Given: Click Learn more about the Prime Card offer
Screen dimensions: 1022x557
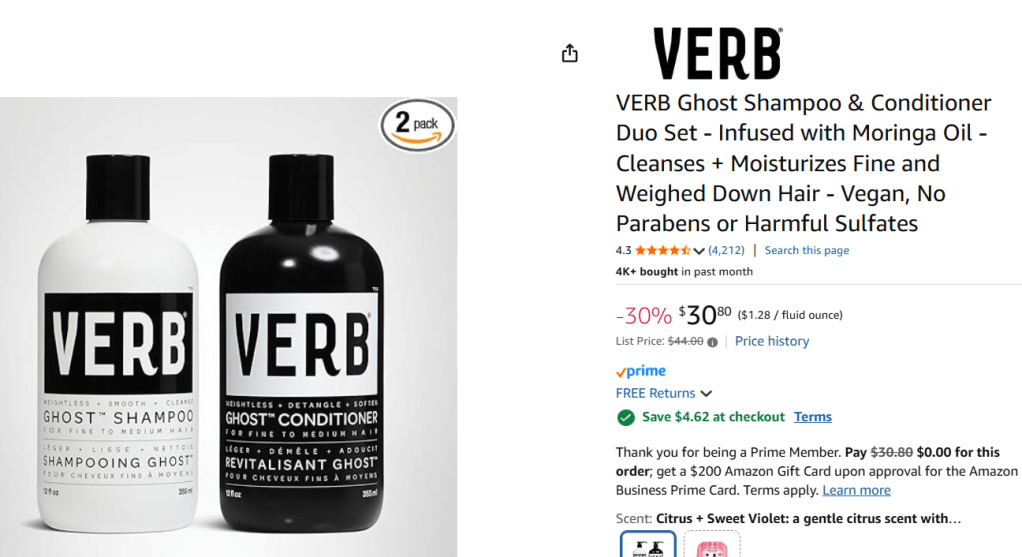Looking at the screenshot, I should 856,490.
